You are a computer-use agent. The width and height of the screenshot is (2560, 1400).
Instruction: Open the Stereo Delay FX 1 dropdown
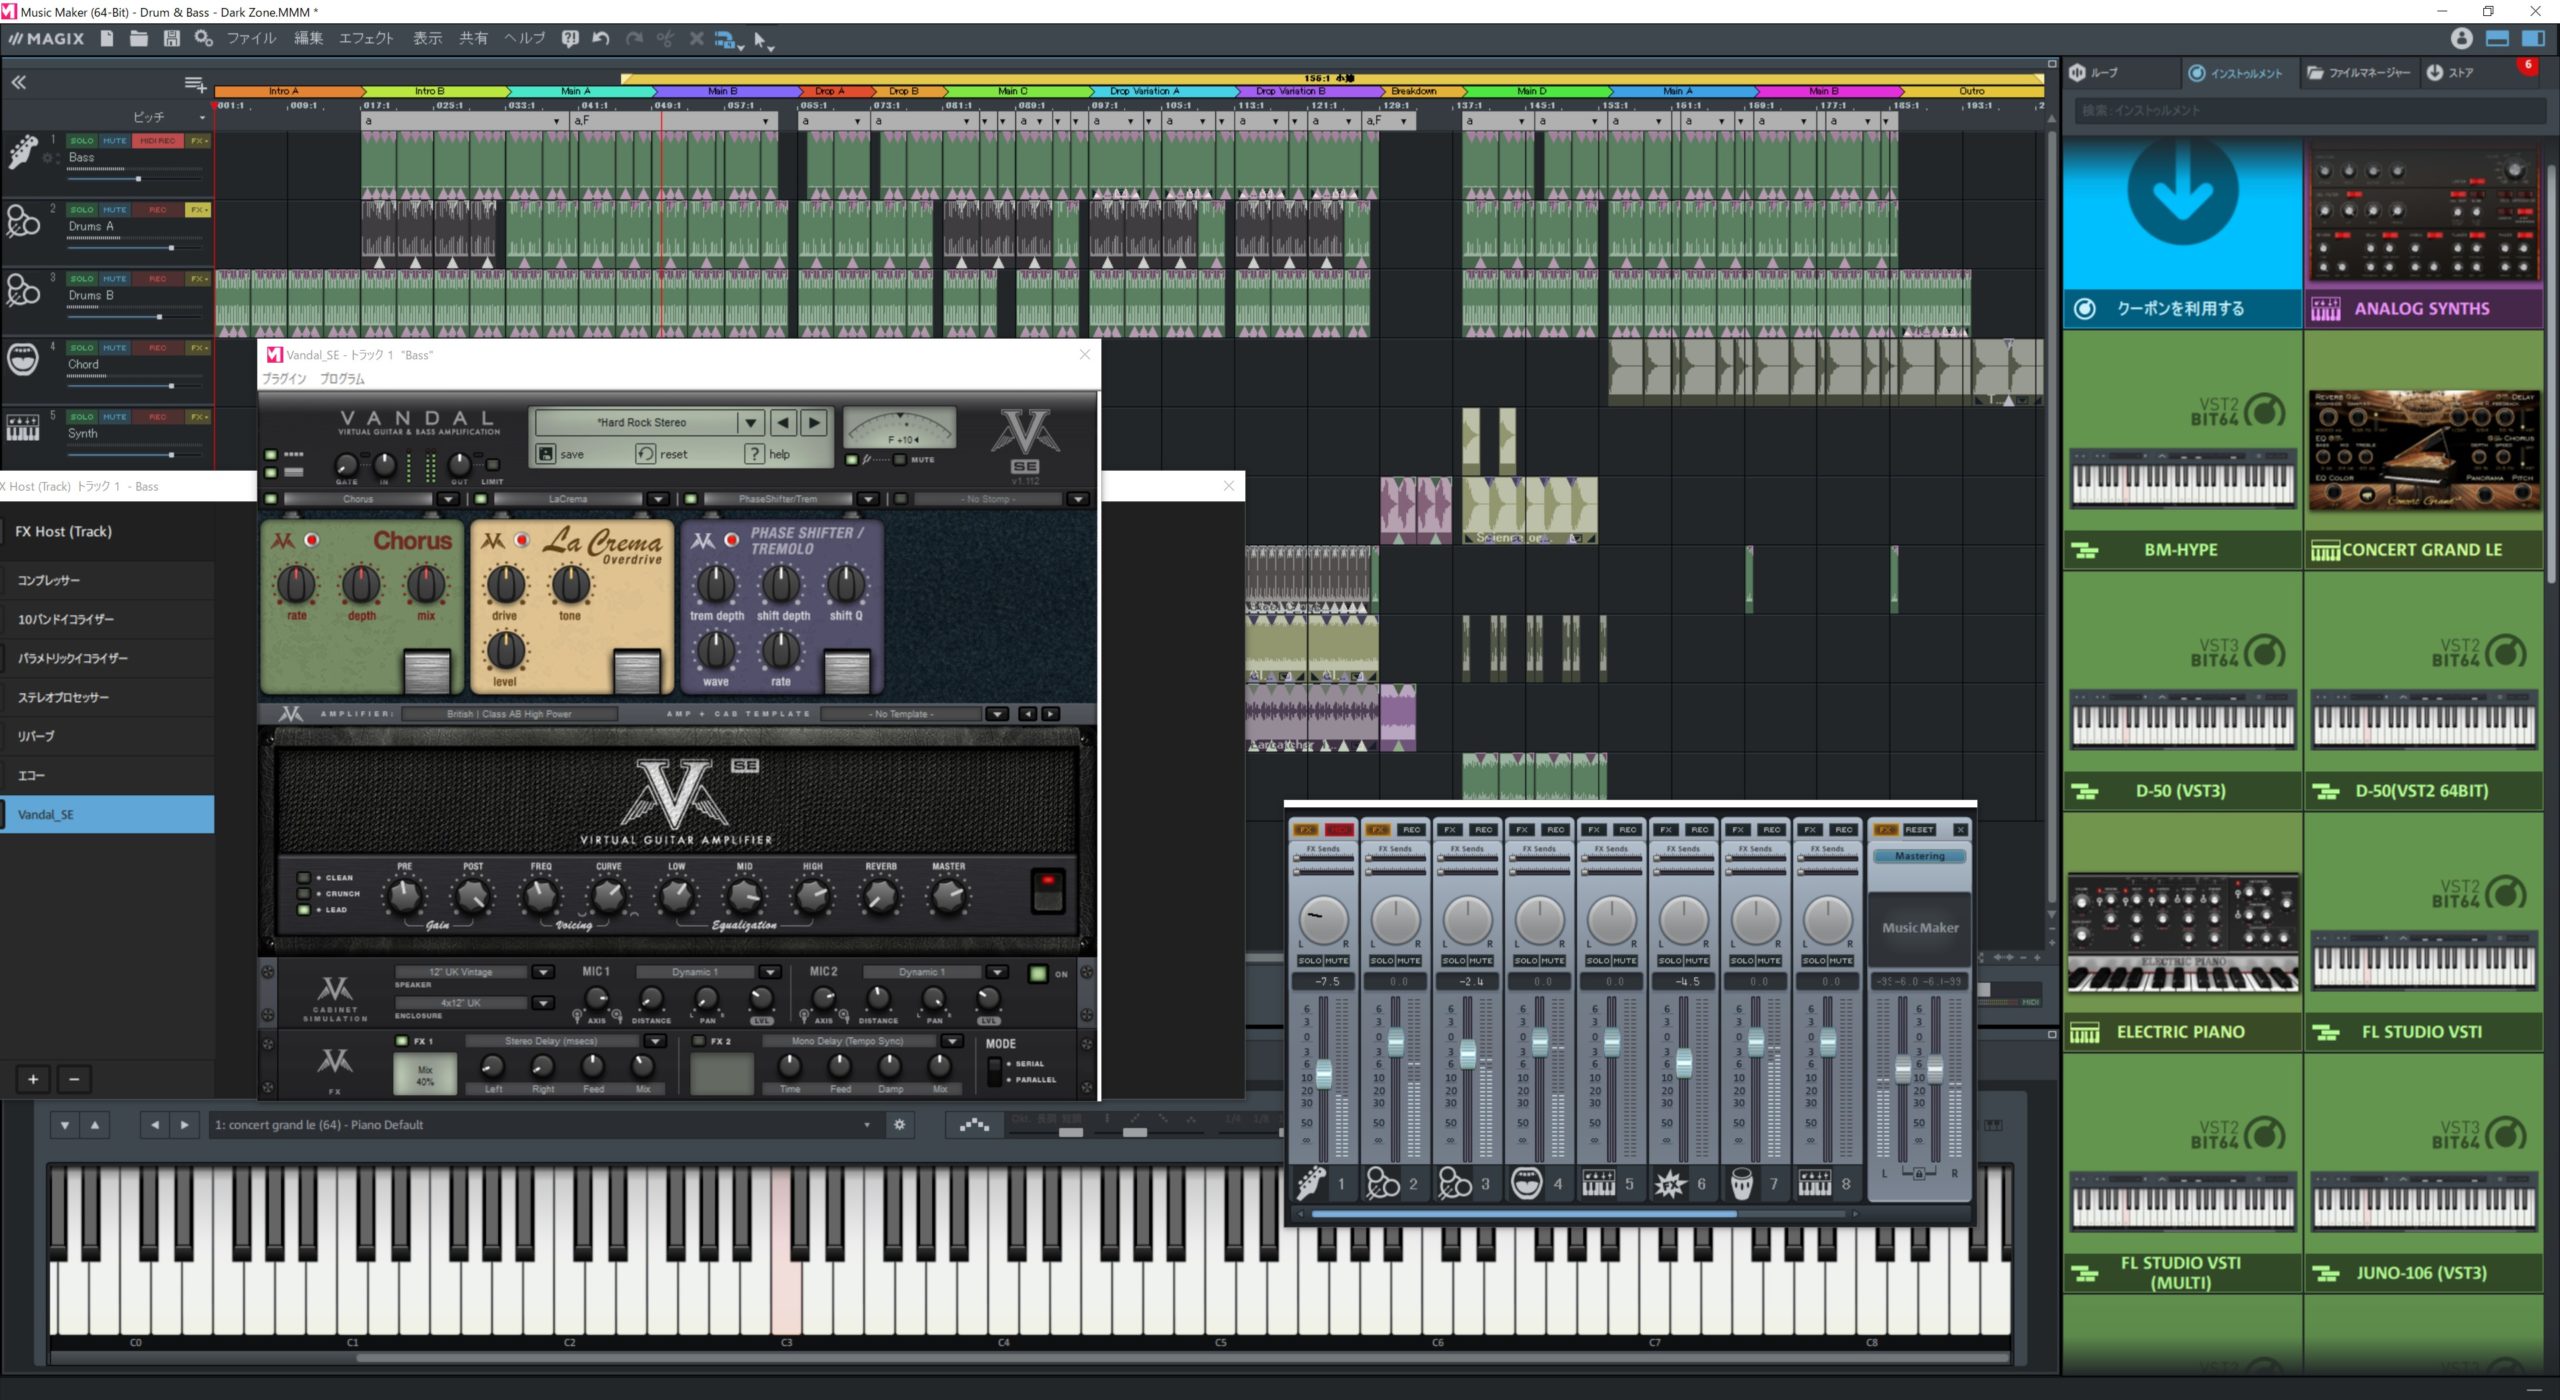(655, 1041)
